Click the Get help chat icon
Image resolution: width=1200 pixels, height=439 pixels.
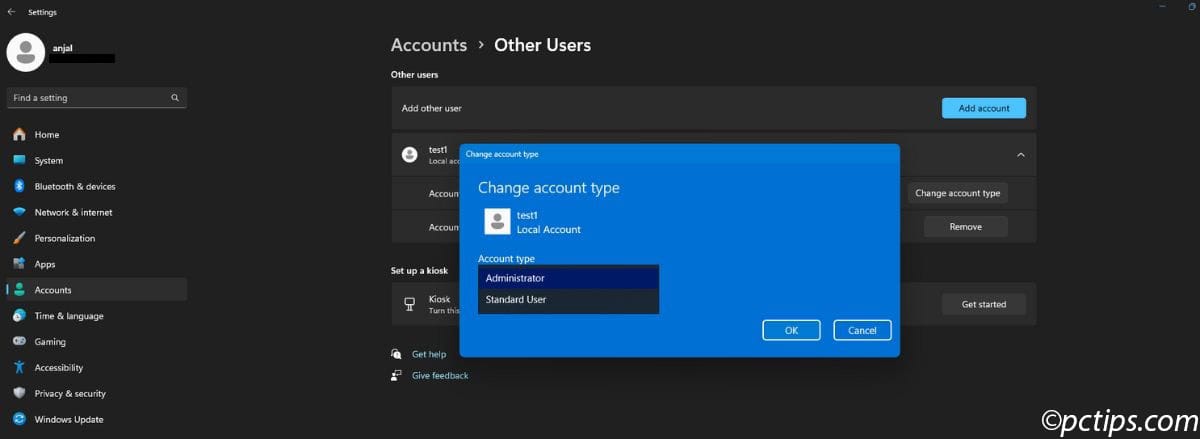pyautogui.click(x=397, y=354)
